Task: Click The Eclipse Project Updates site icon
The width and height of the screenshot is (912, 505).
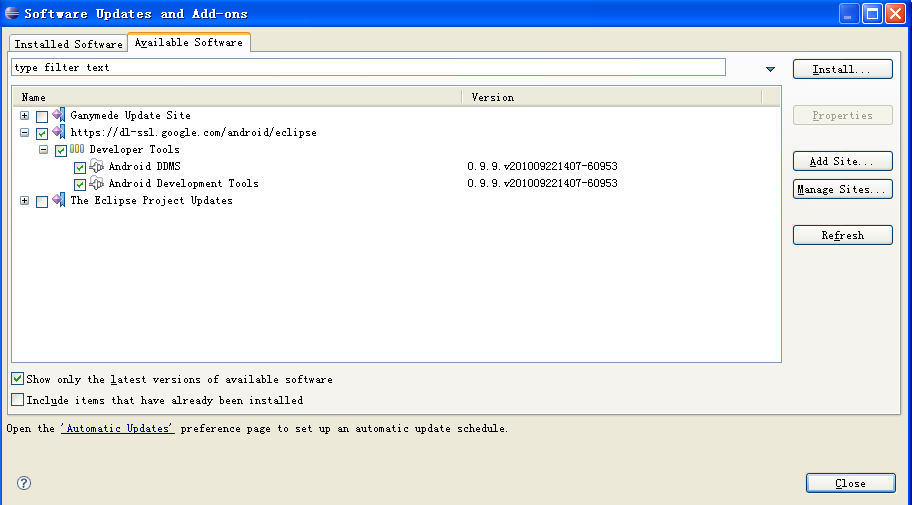Action: click(x=59, y=200)
